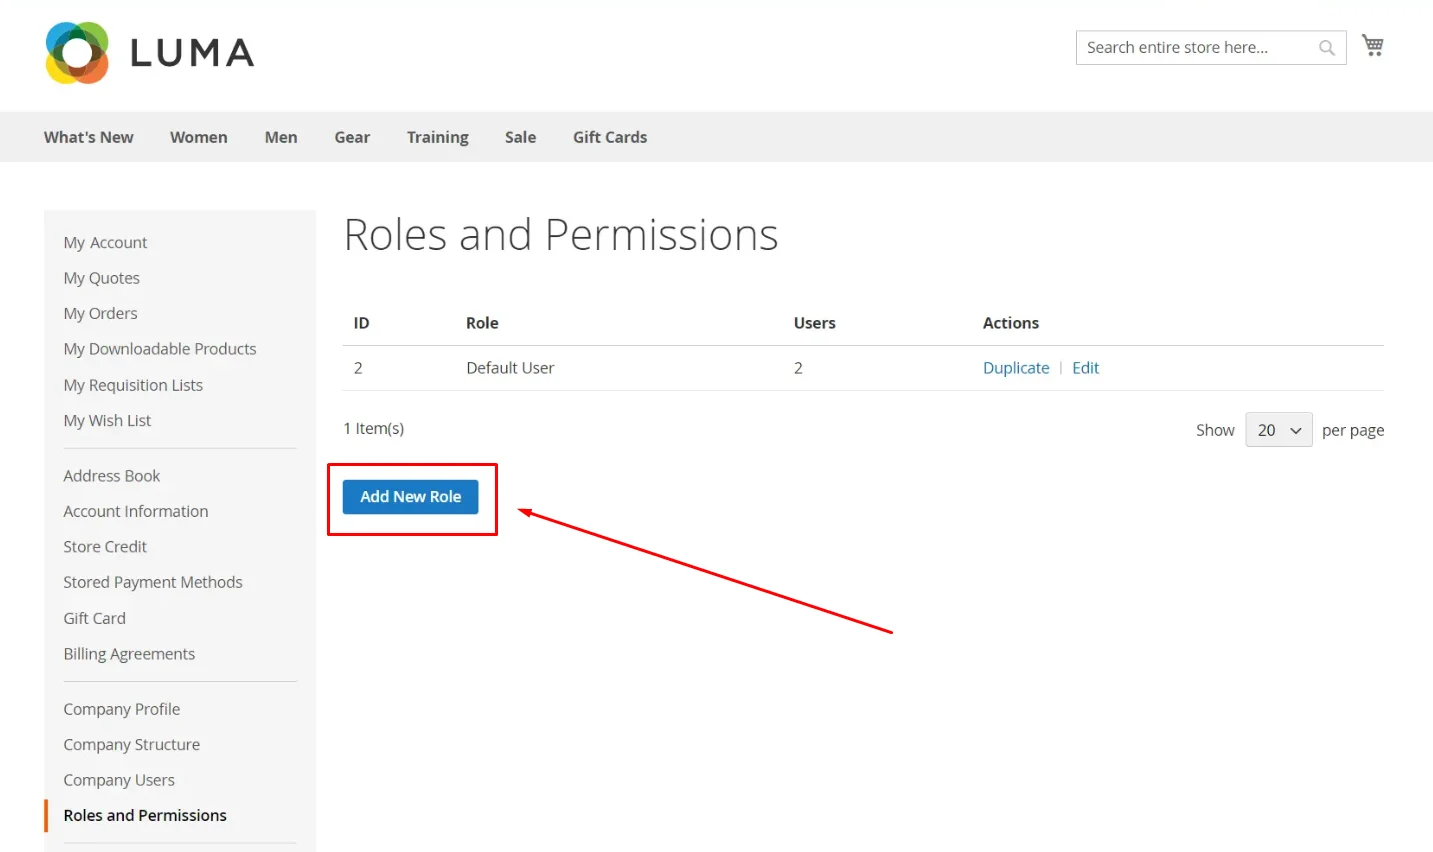Select Roles and Permissions in sidebar

tap(144, 815)
